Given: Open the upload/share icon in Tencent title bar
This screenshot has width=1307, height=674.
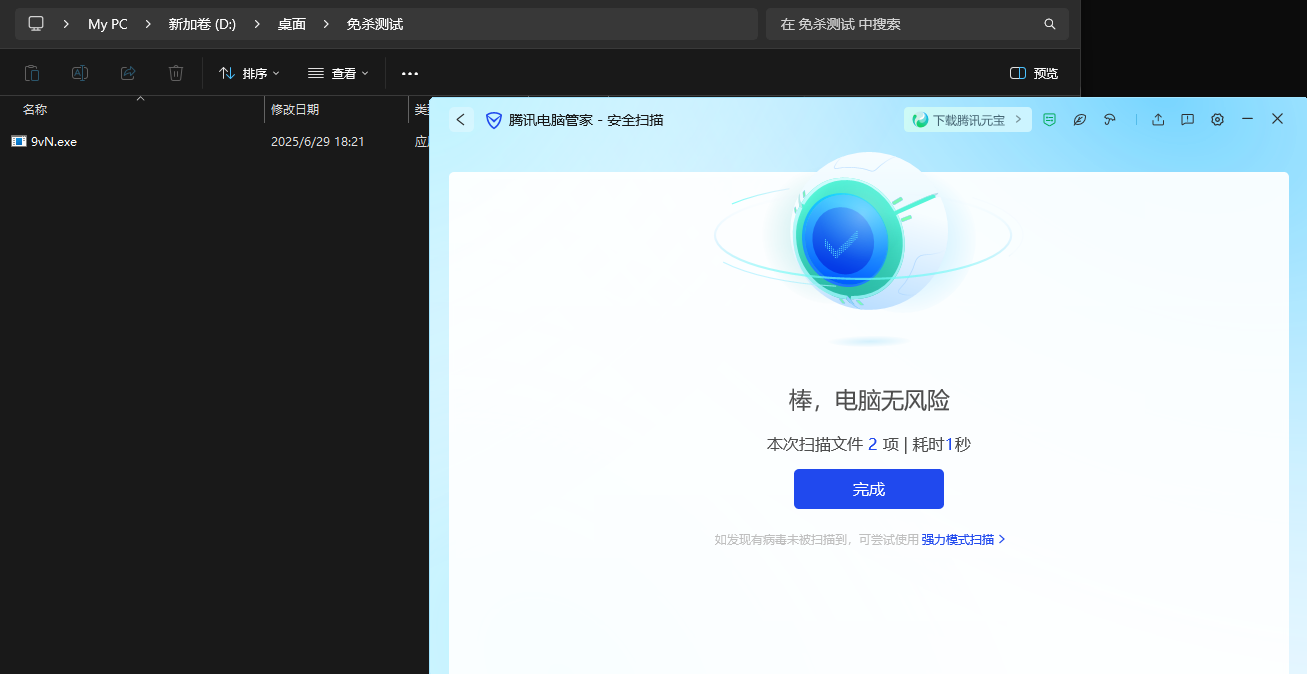Looking at the screenshot, I should [1158, 119].
